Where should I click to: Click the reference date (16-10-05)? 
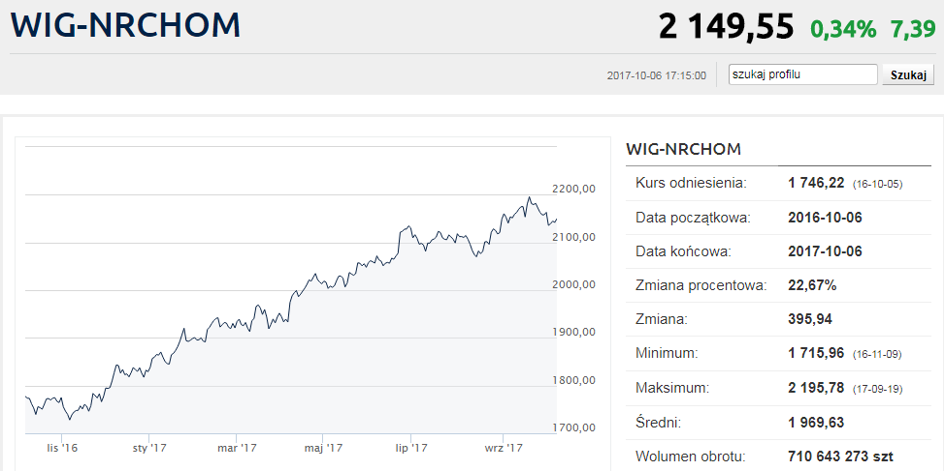[x=878, y=184]
